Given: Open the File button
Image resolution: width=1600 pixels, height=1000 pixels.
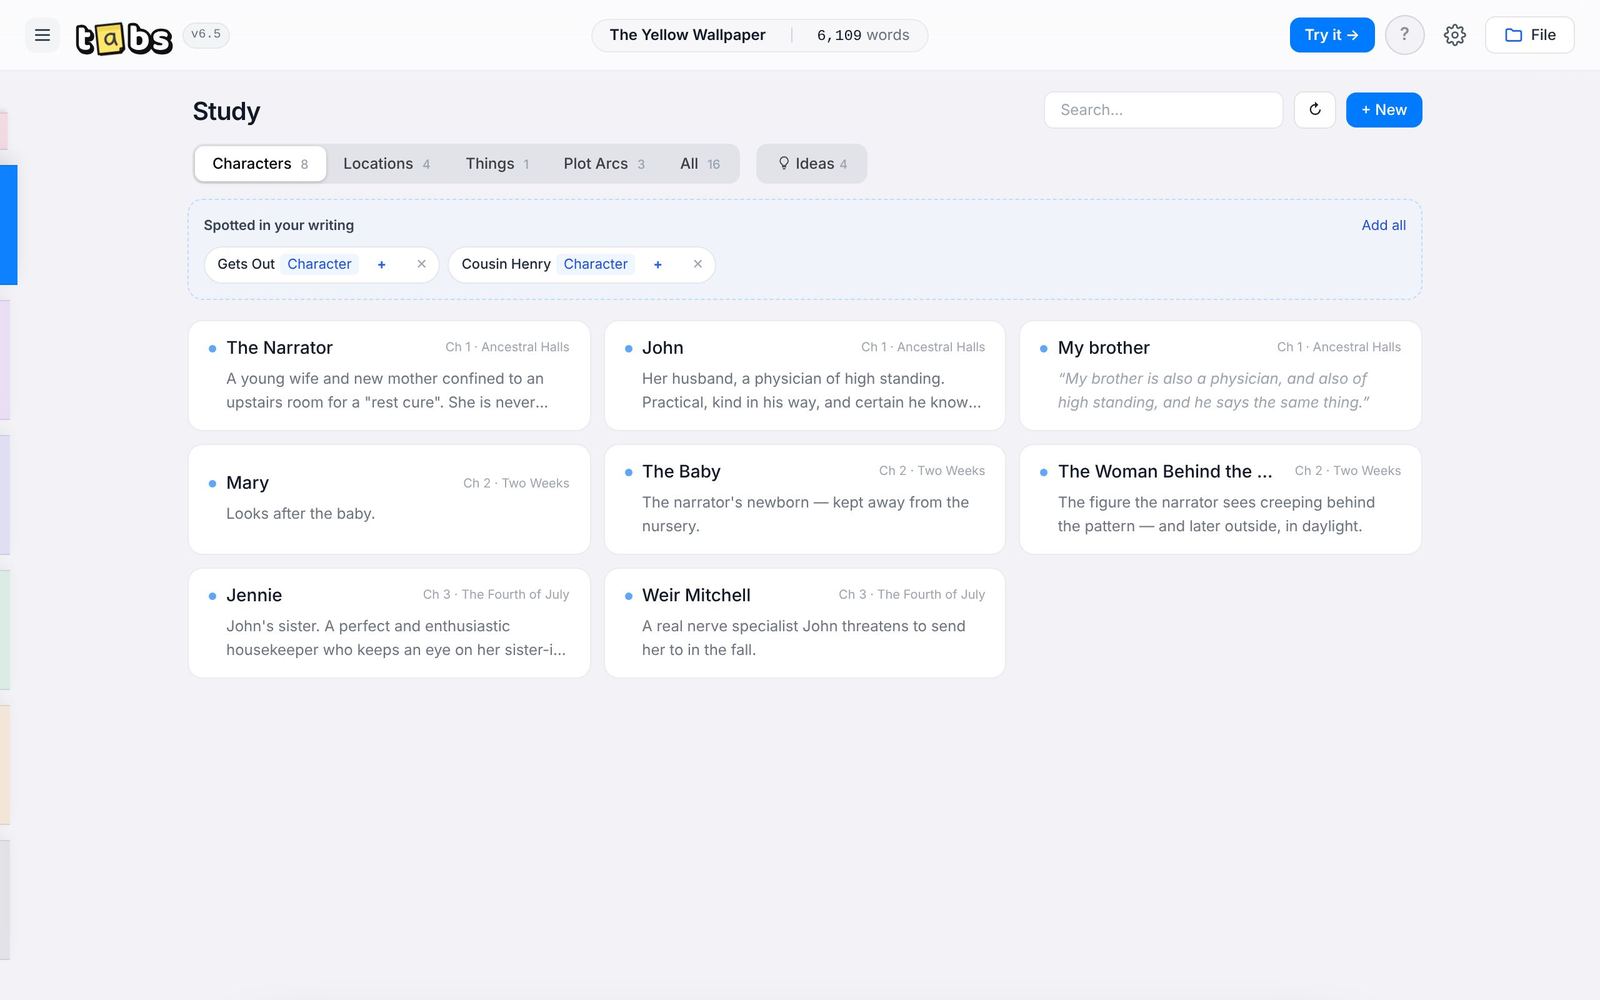Looking at the screenshot, I should pos(1529,35).
